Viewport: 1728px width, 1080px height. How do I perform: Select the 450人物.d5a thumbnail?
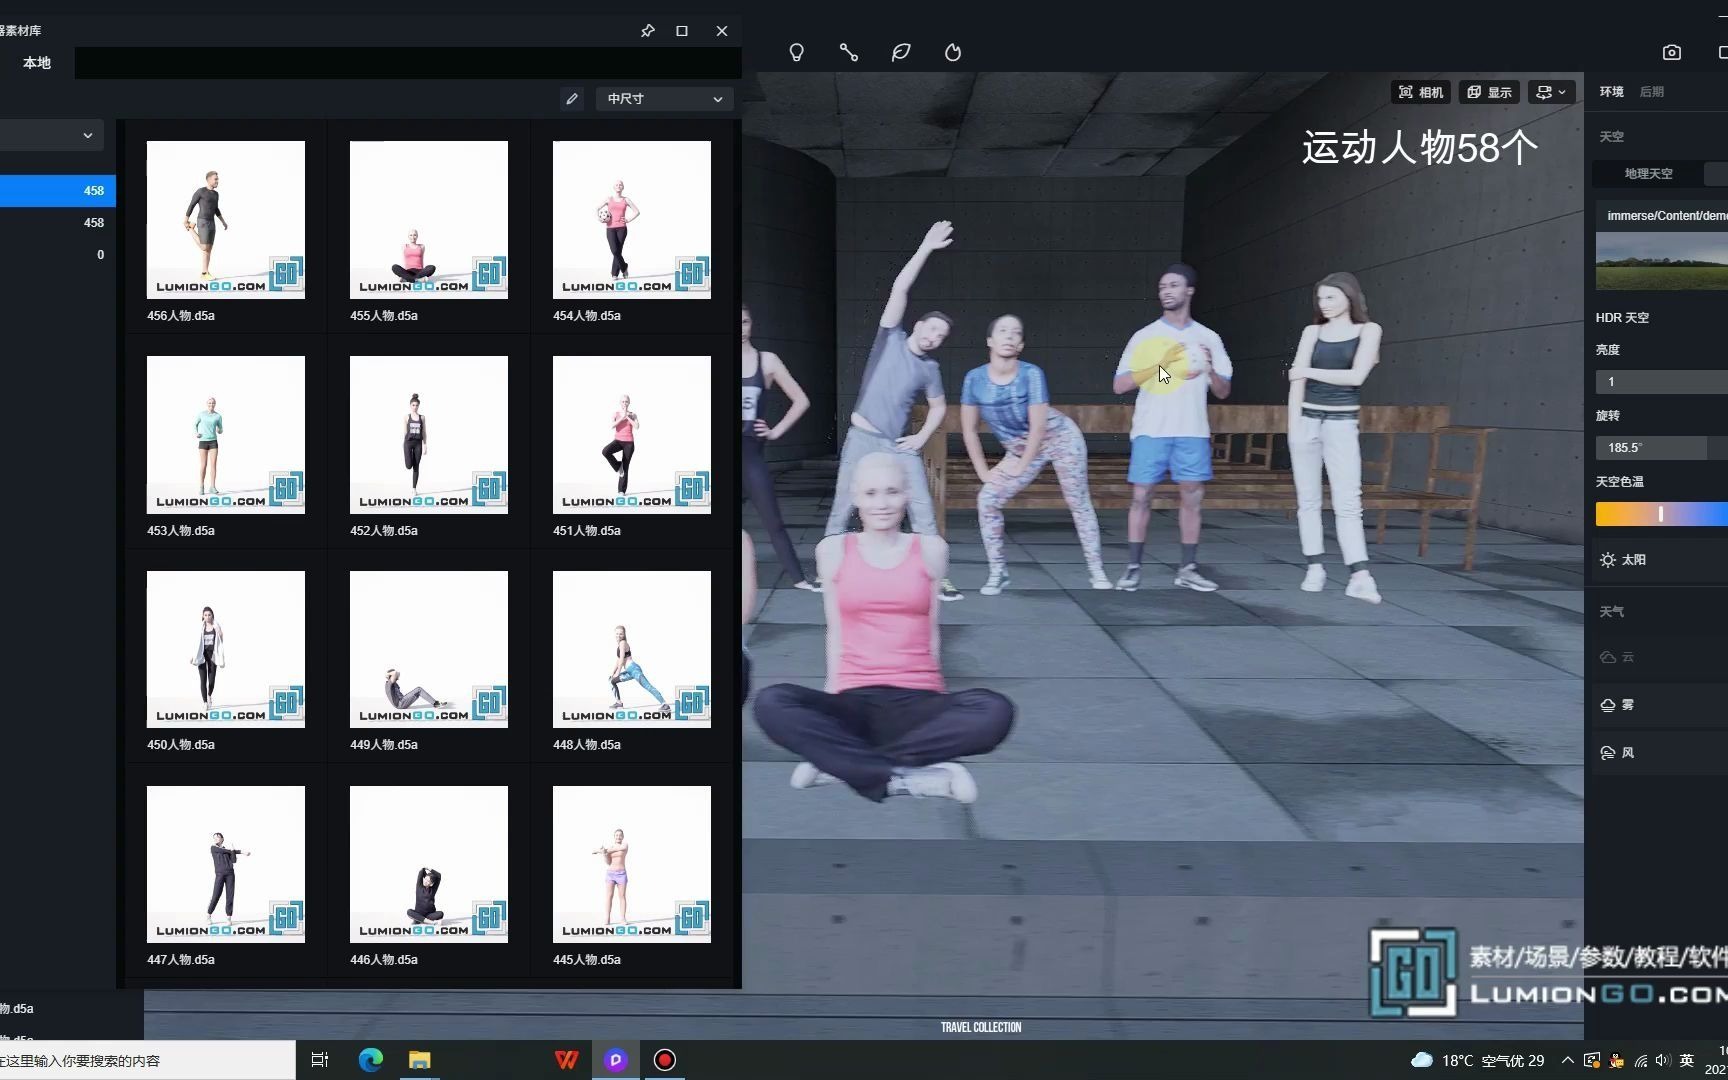pyautogui.click(x=226, y=649)
